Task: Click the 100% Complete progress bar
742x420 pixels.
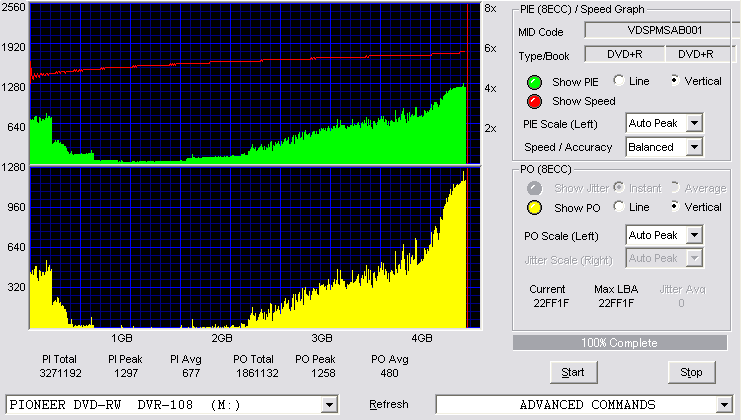Action: (x=619, y=343)
